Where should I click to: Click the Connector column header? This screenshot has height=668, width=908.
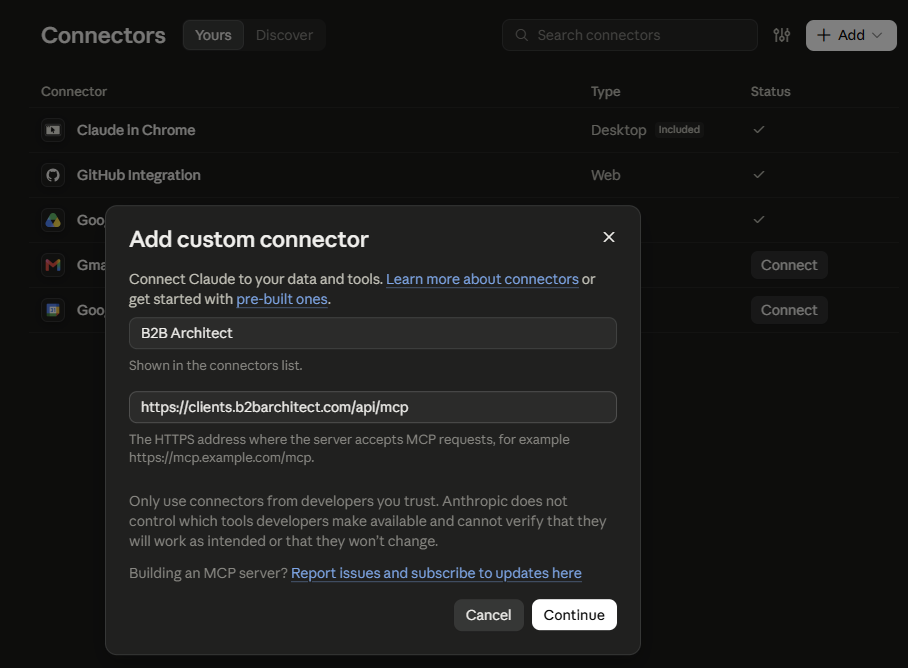74,91
